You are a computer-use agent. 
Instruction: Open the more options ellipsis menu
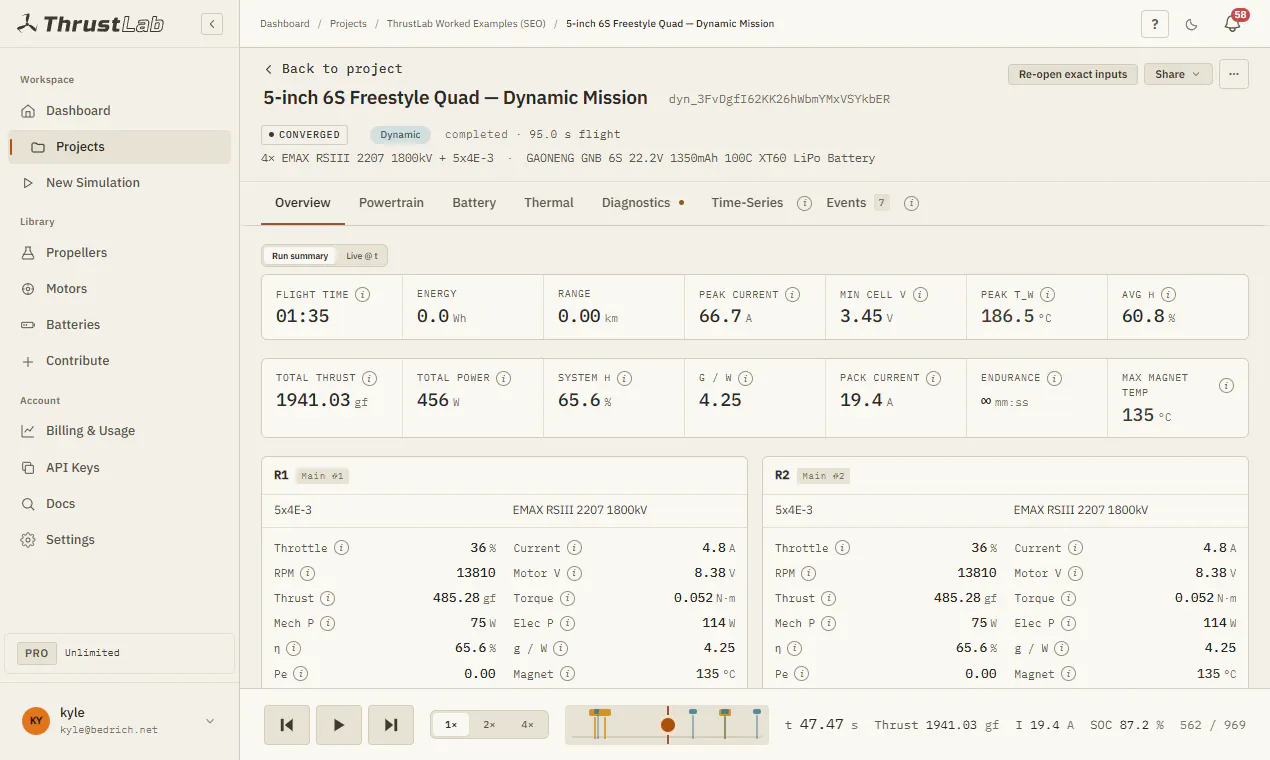[1234, 74]
